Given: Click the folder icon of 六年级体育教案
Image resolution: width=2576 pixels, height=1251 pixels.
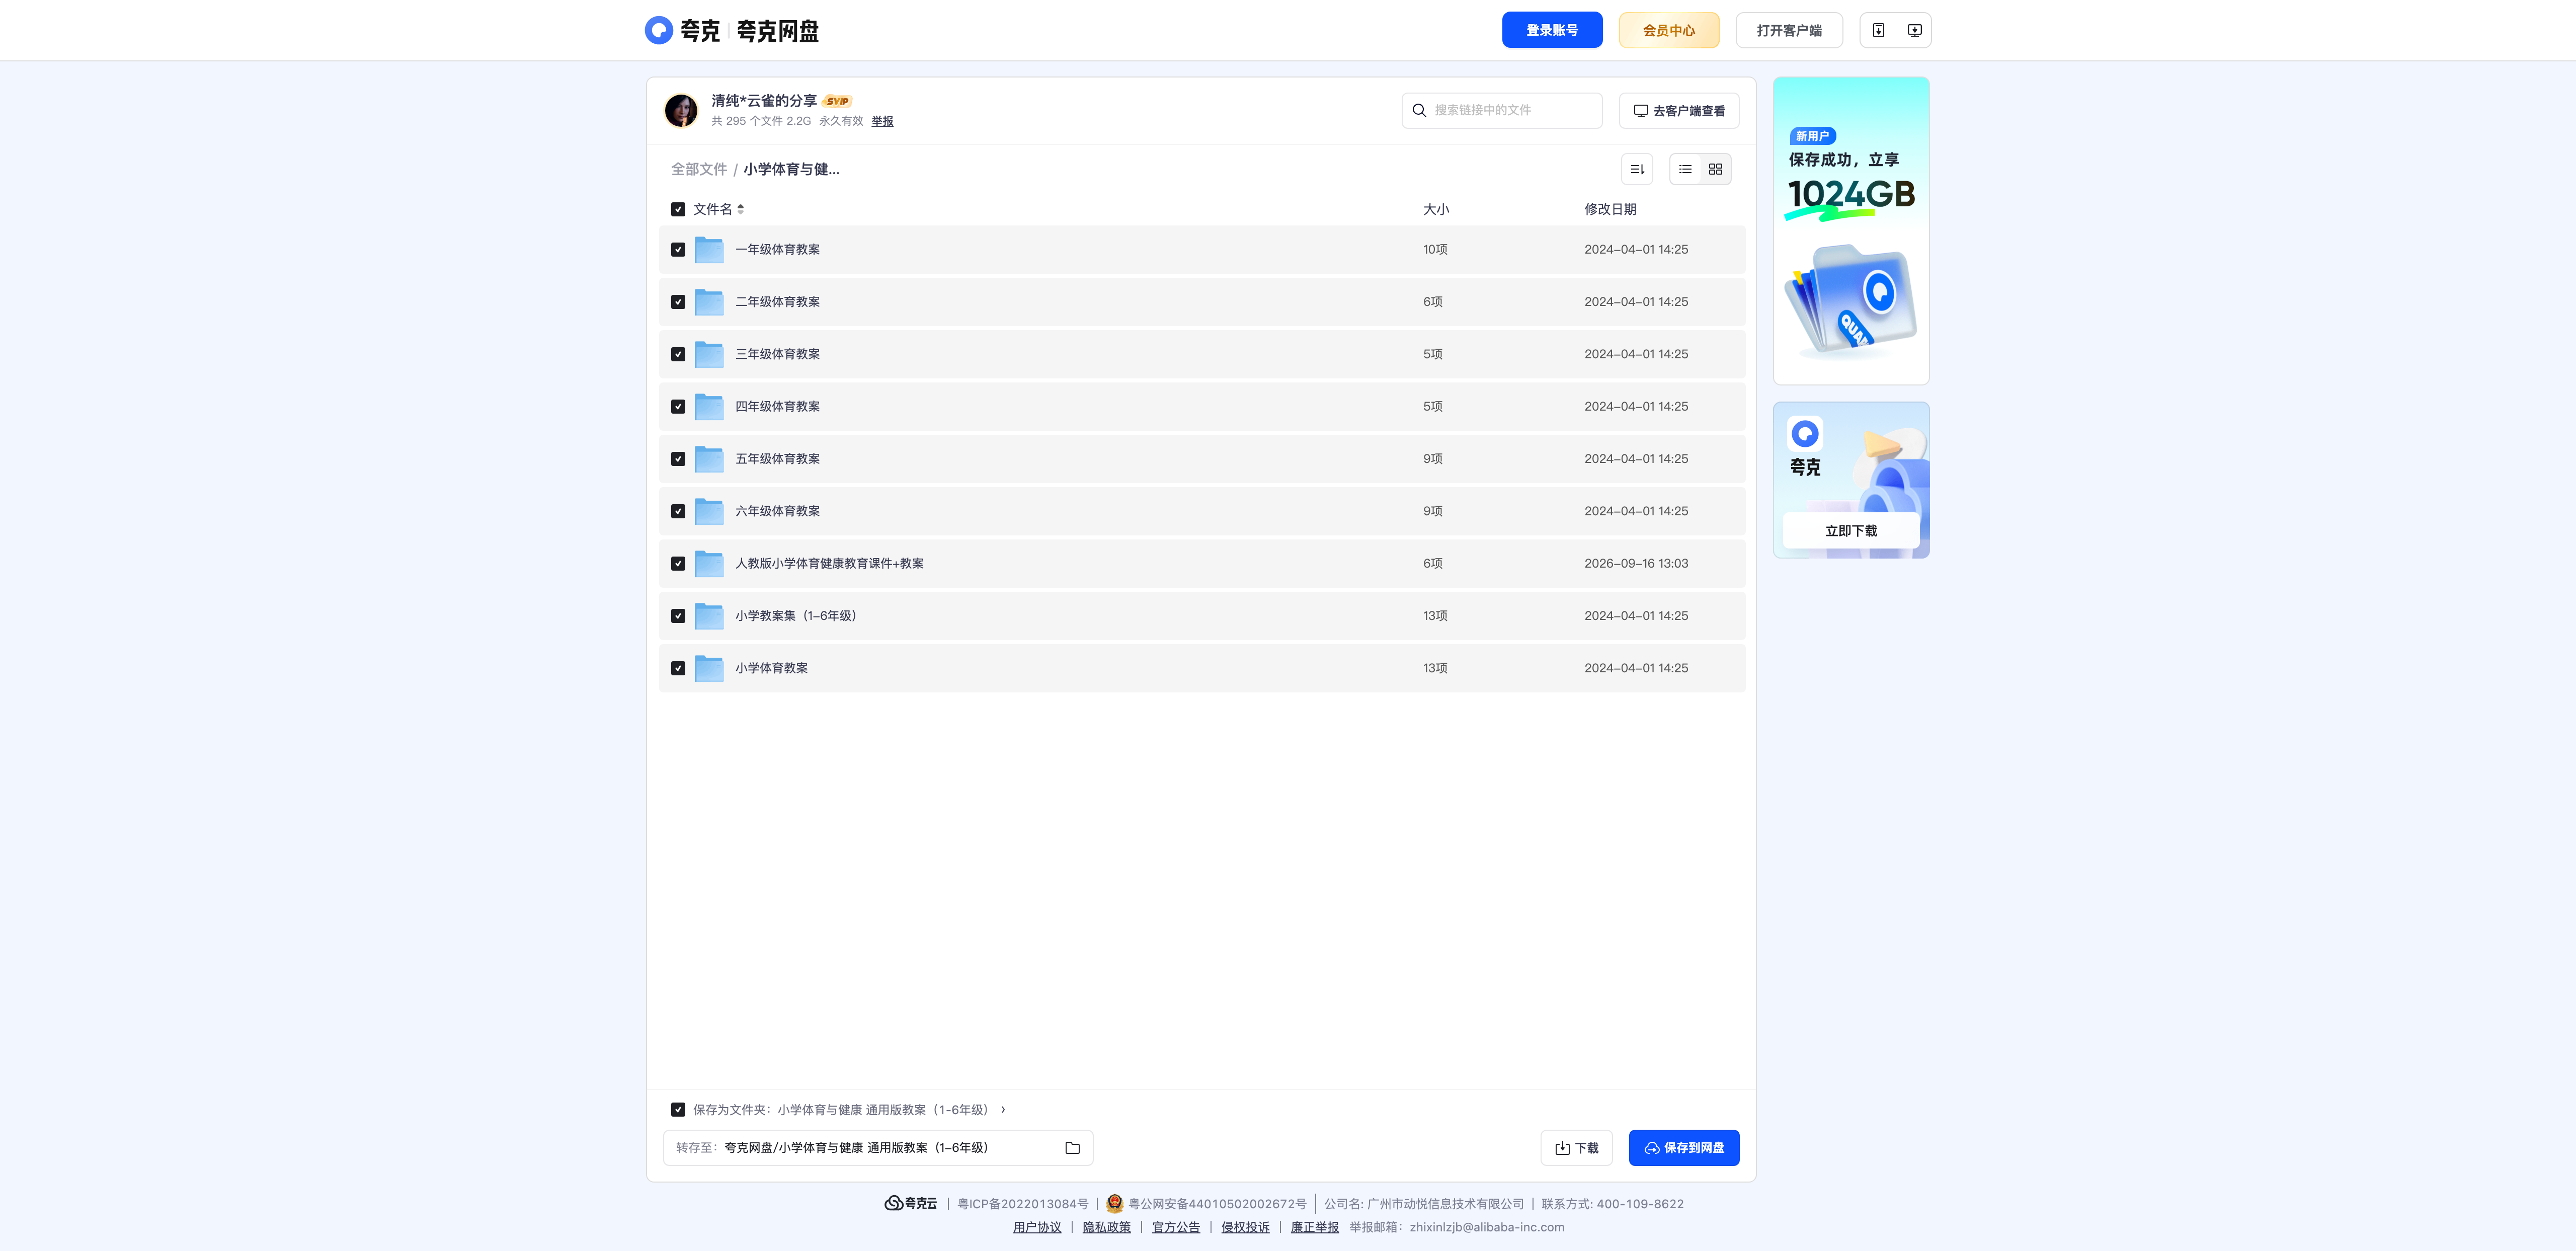Looking at the screenshot, I should coord(709,511).
